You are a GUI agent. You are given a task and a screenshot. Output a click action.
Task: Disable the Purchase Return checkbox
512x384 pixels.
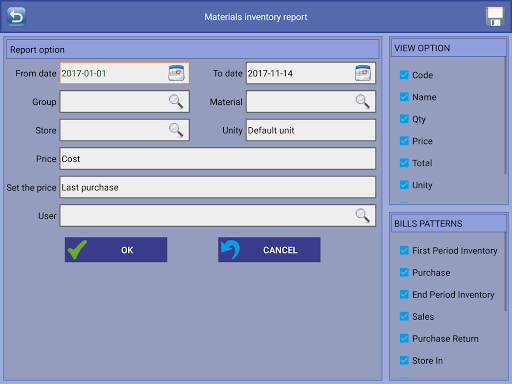coord(404,338)
